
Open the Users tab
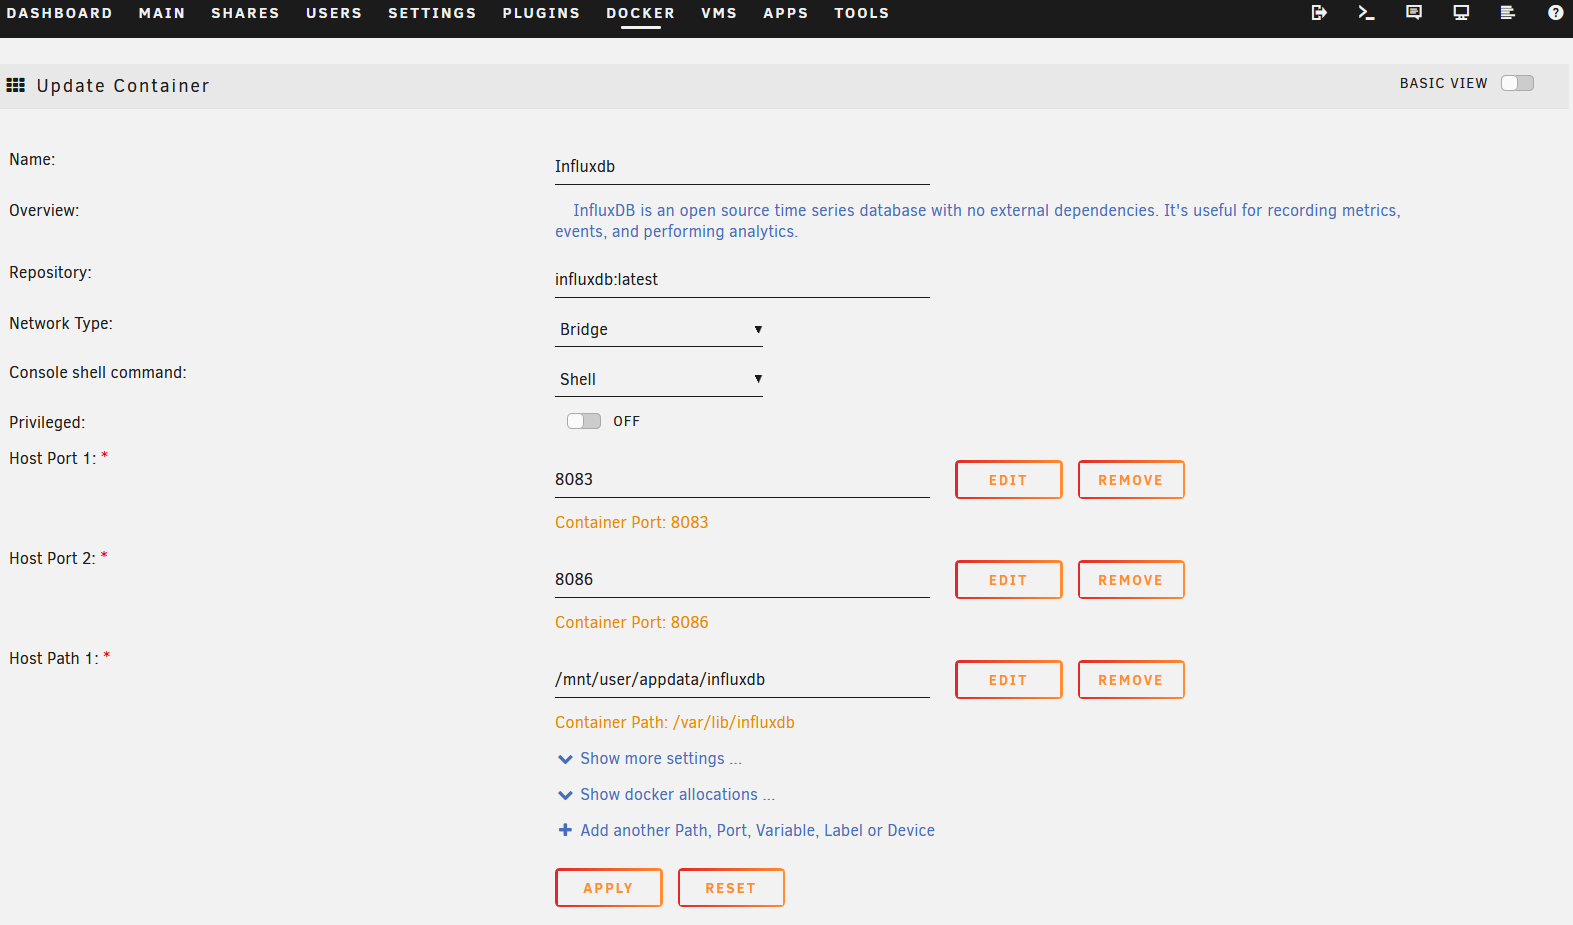point(334,13)
